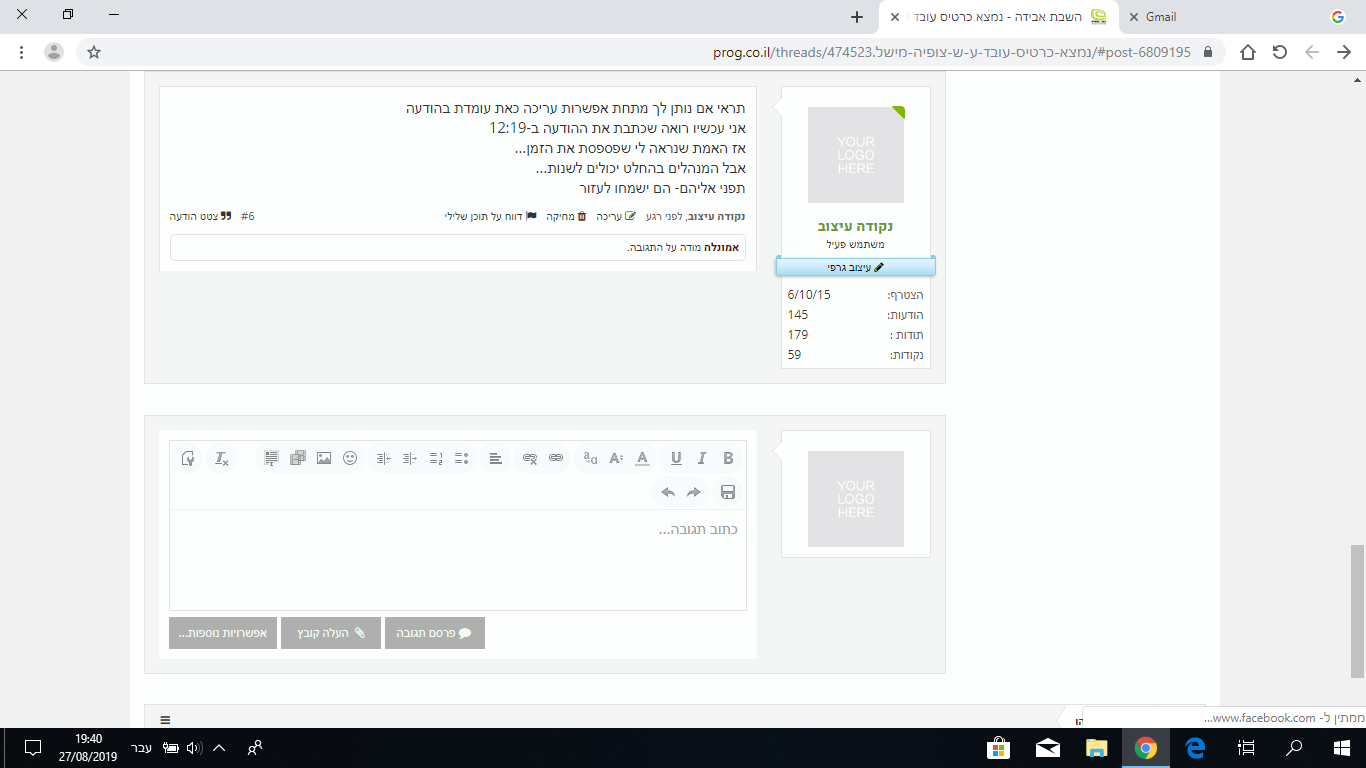Open the text alignment dropdown
The width and height of the screenshot is (1366, 768).
tap(496, 458)
